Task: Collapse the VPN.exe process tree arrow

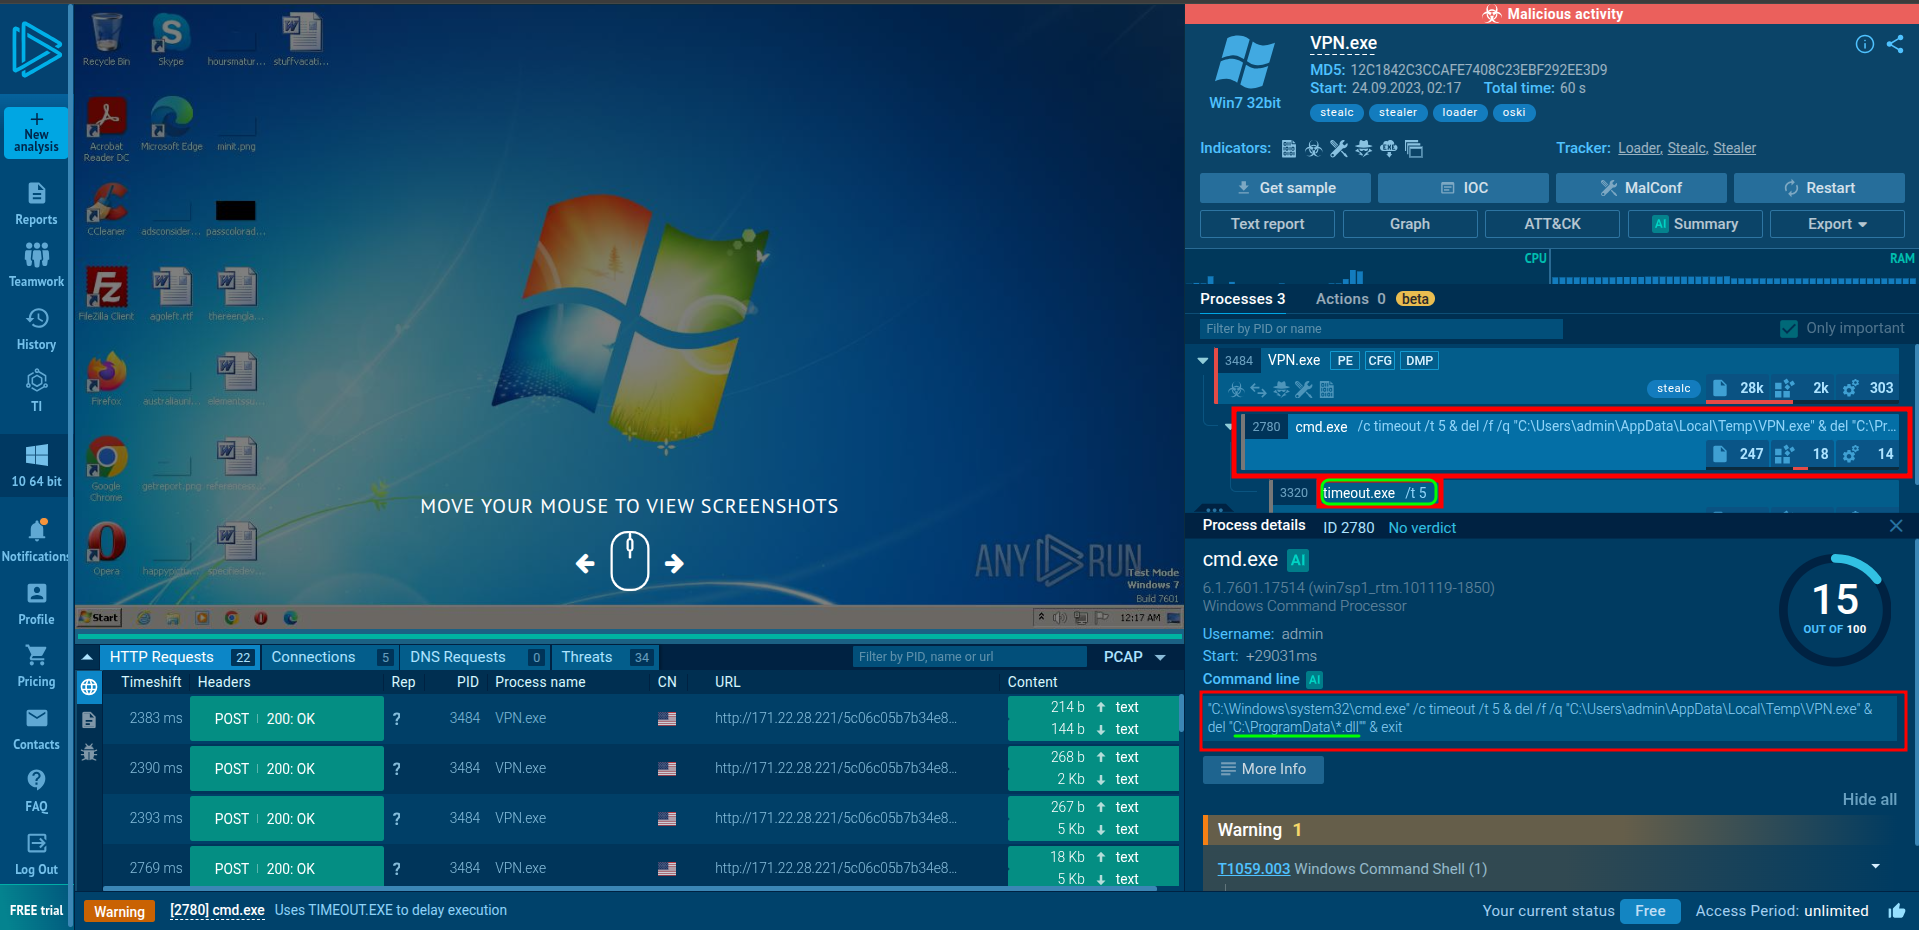Action: [1202, 361]
